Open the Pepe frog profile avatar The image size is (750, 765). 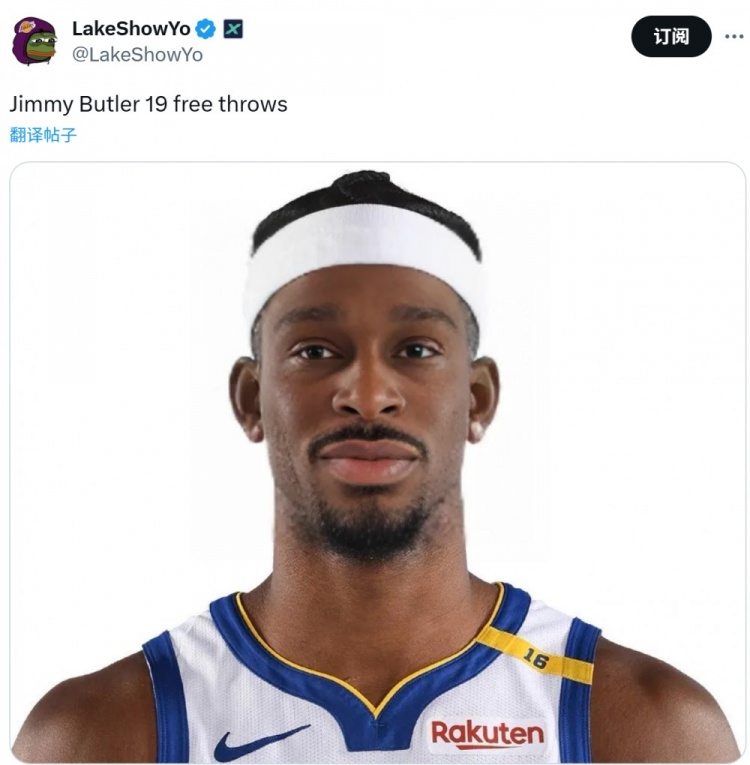34,41
